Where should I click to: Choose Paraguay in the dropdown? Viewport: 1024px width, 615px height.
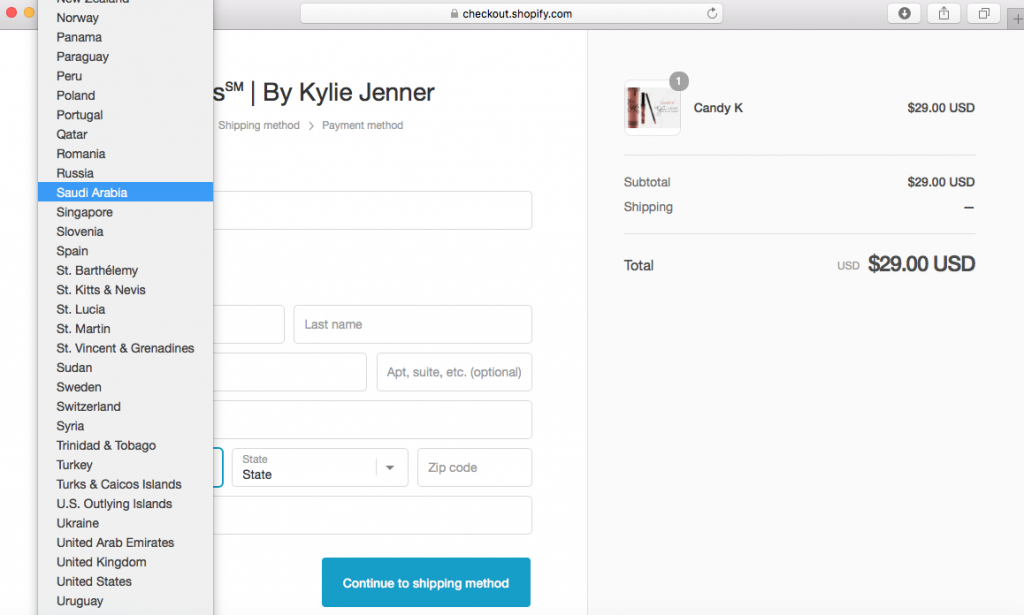[x=125, y=57]
